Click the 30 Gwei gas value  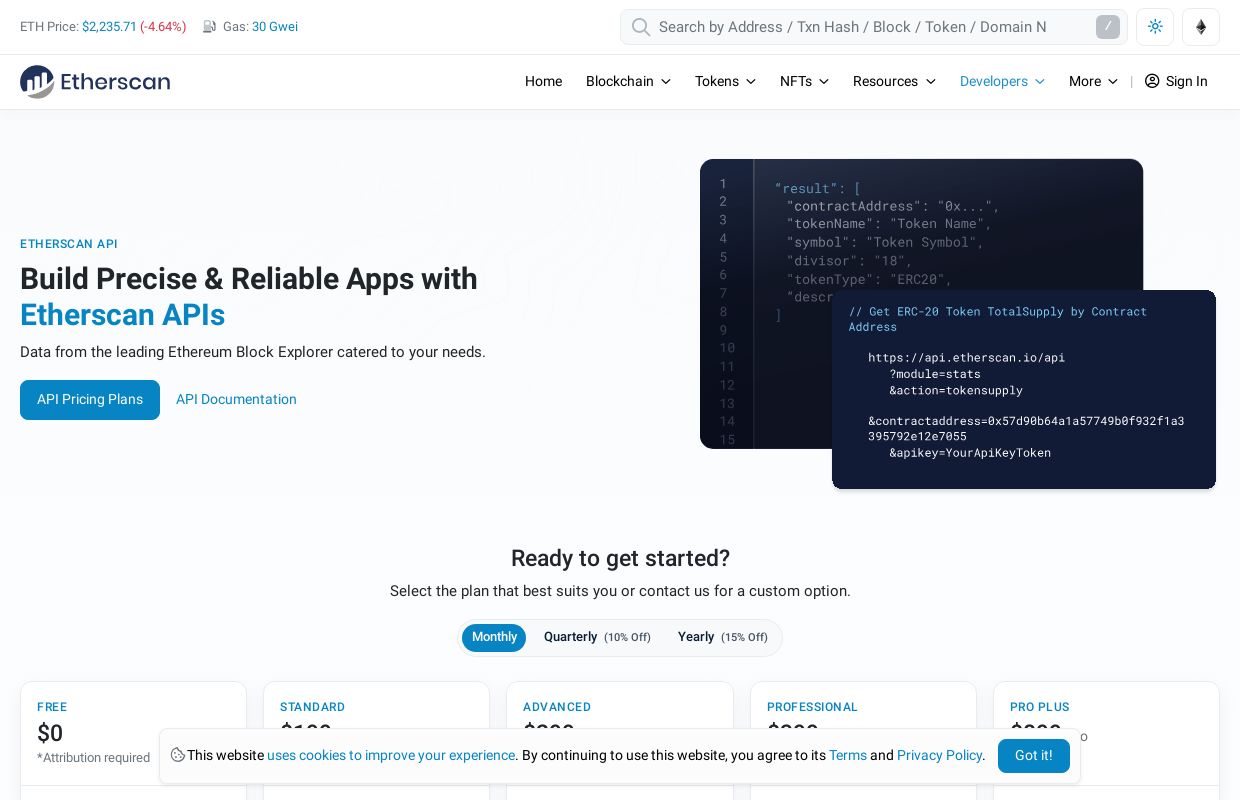pyautogui.click(x=275, y=27)
